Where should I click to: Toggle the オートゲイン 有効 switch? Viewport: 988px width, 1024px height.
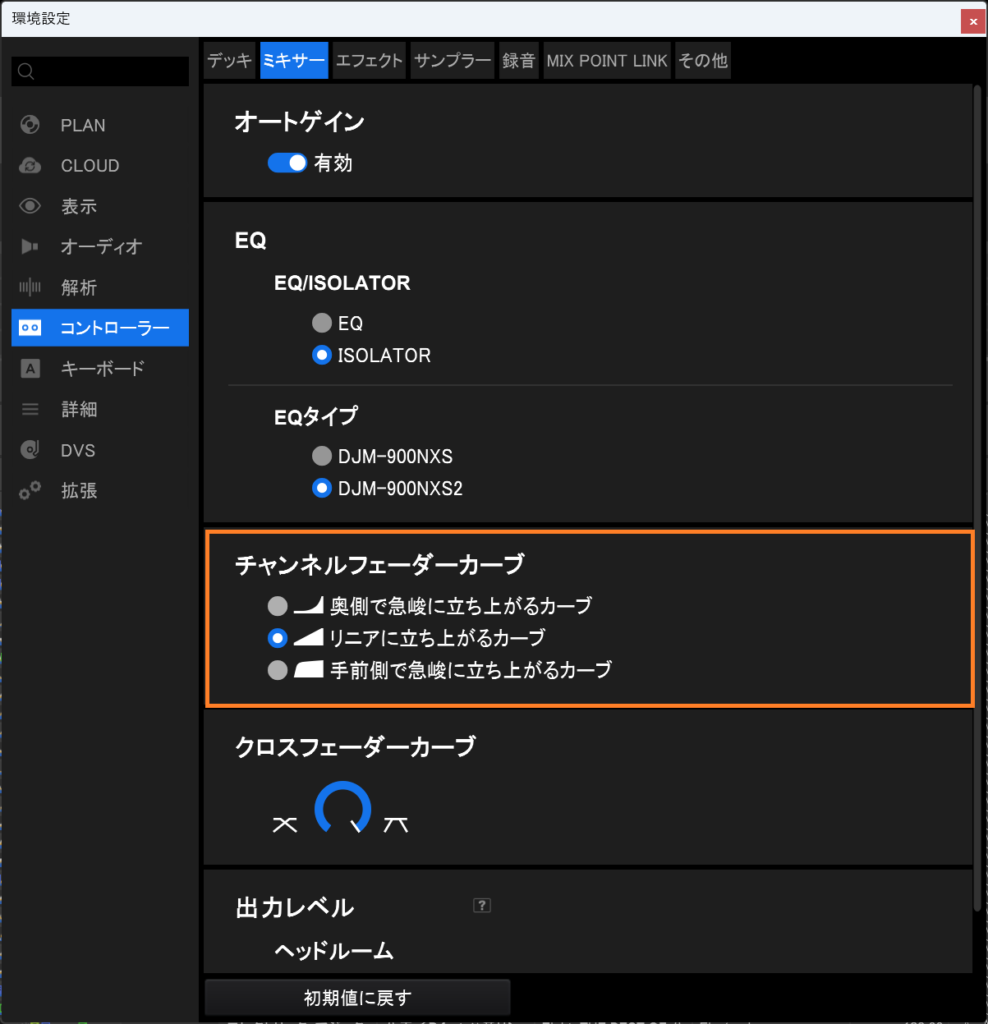click(x=287, y=163)
